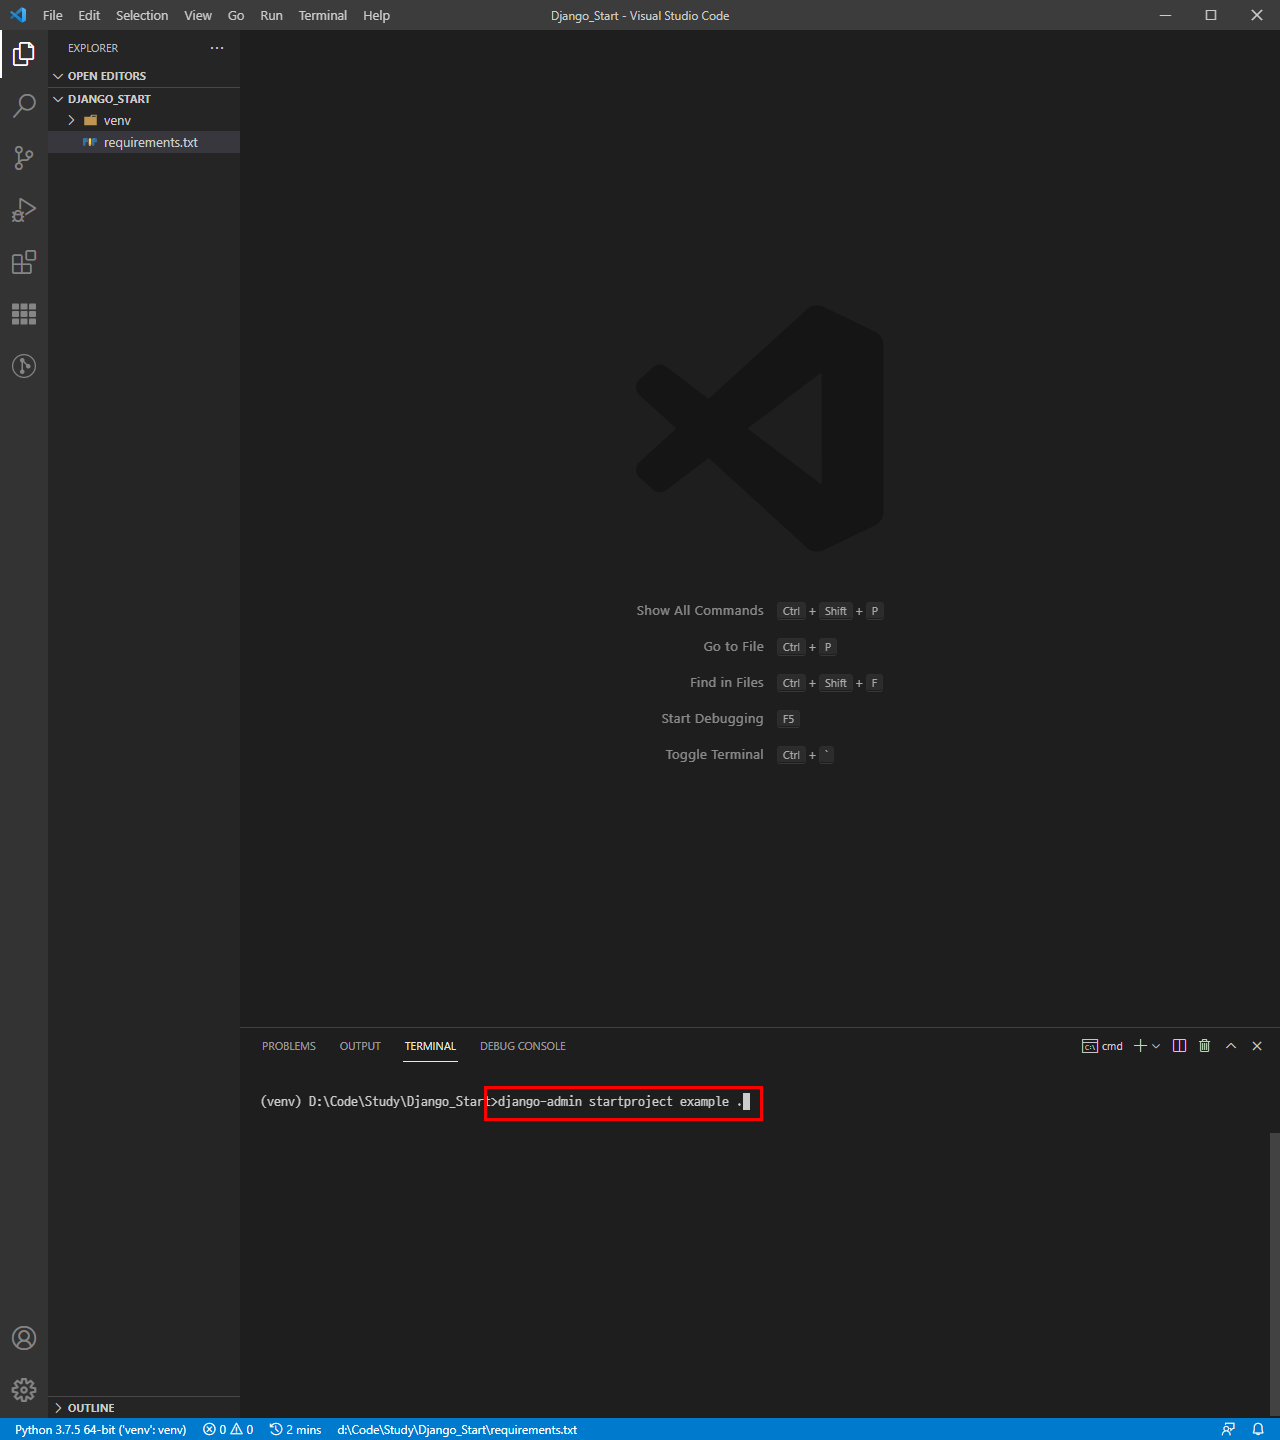Open the Selection menu

click(142, 15)
